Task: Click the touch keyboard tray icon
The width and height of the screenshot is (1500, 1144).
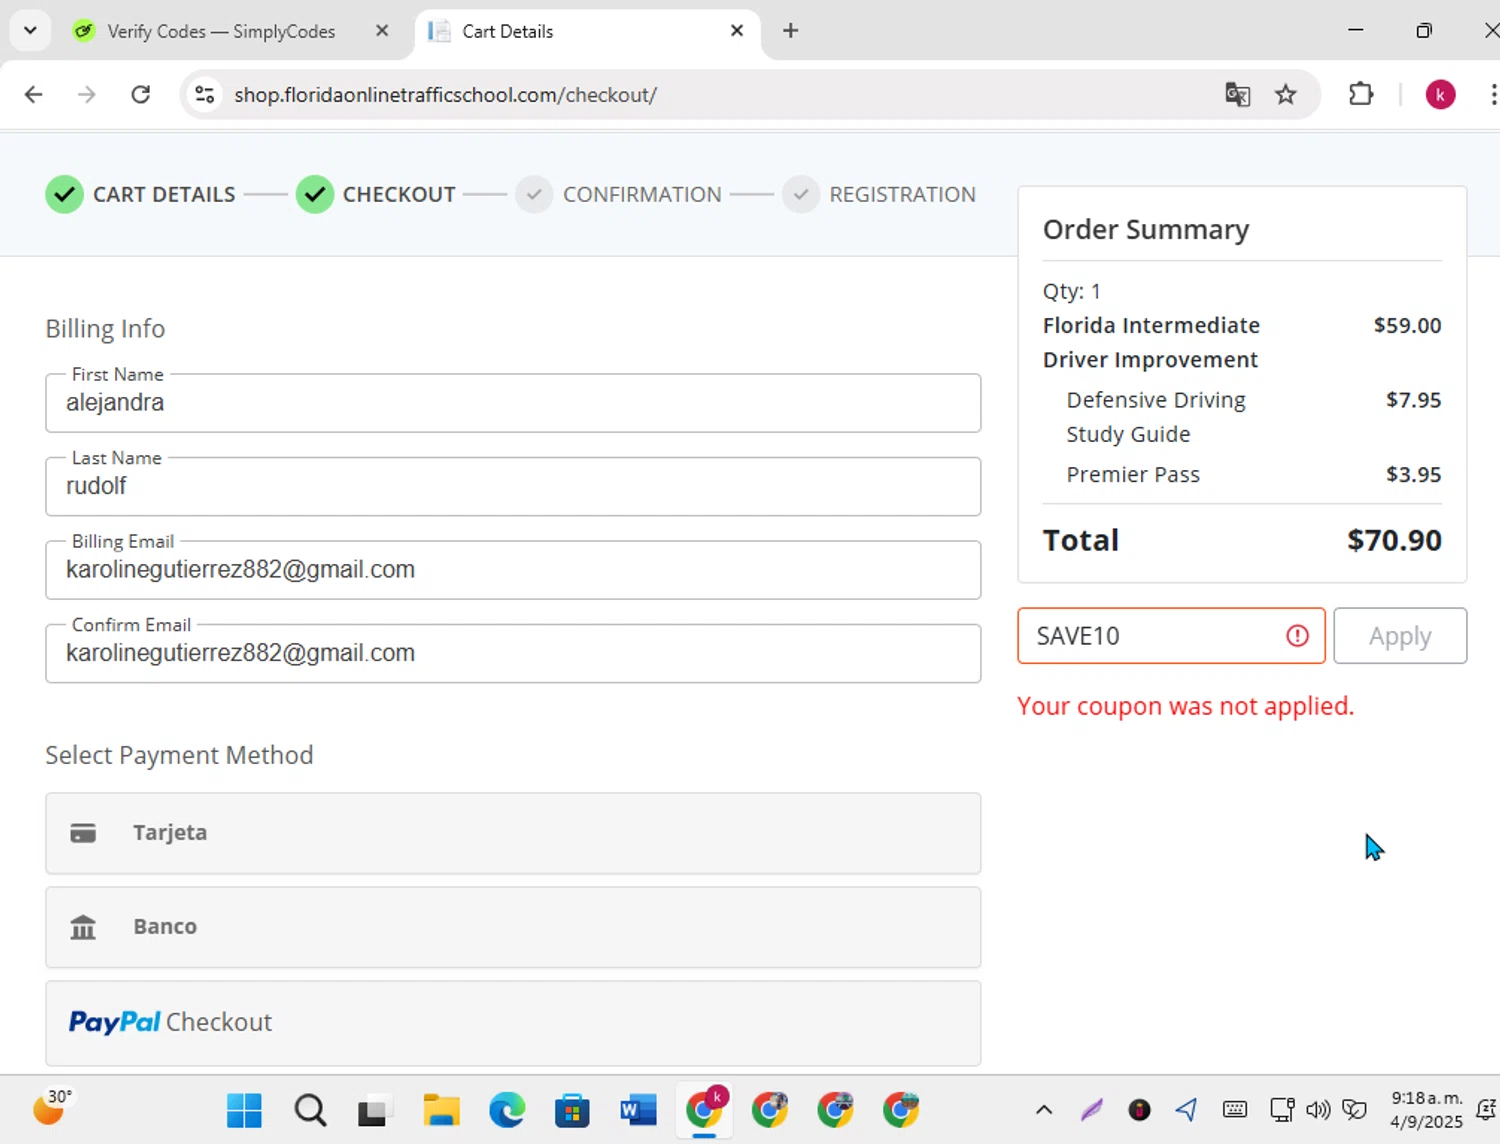Action: [1235, 1109]
